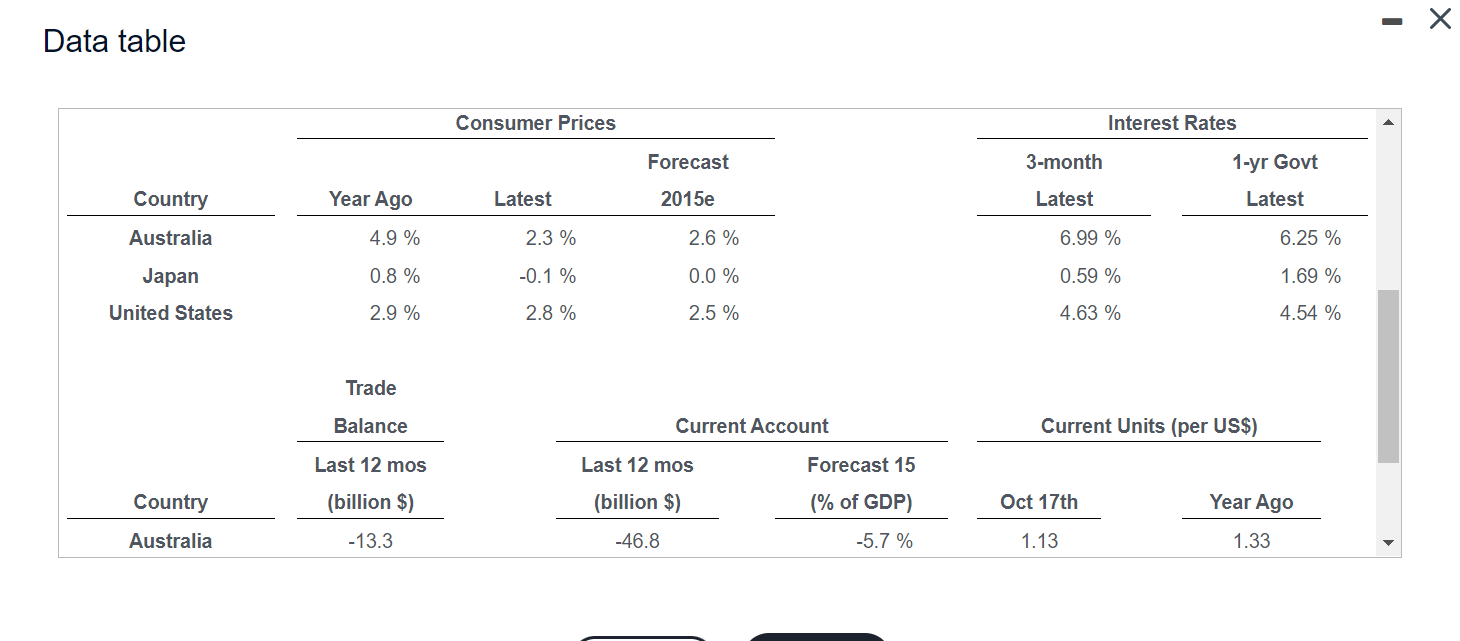
Task: Click the Year Ago column header
Action: pos(371,199)
